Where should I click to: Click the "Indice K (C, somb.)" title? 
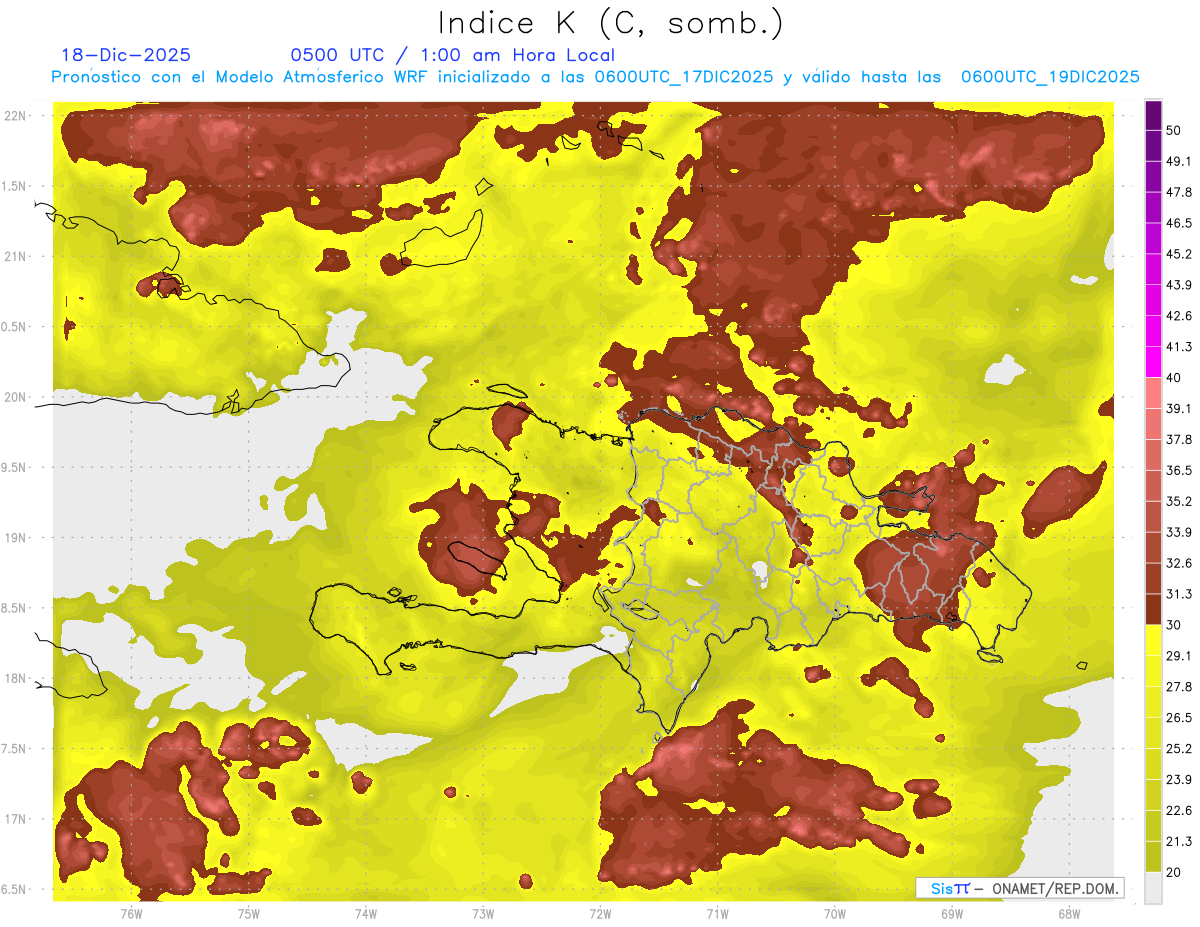tap(610, 22)
